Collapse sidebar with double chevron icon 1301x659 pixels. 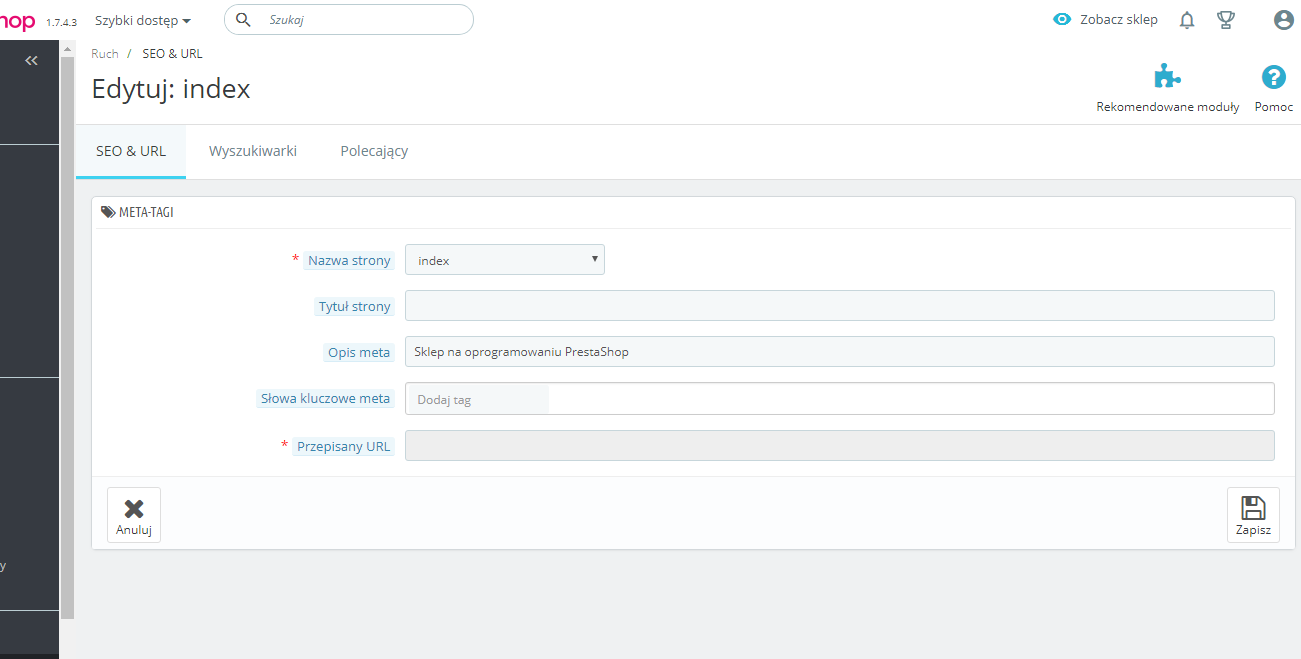31,61
